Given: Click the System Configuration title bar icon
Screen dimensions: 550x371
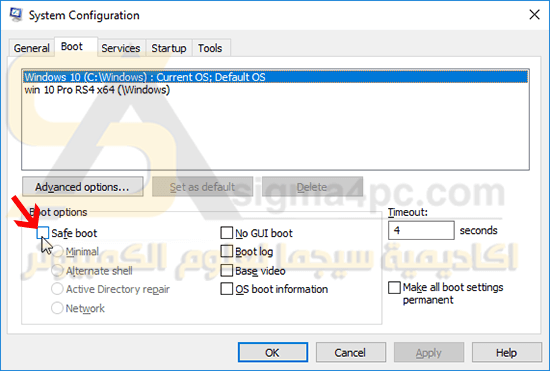Looking at the screenshot, I should pos(16,15).
